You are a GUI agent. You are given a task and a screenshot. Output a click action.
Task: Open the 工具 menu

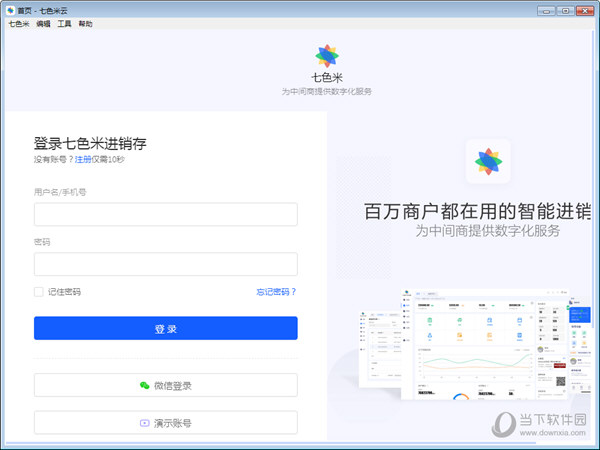[64, 24]
